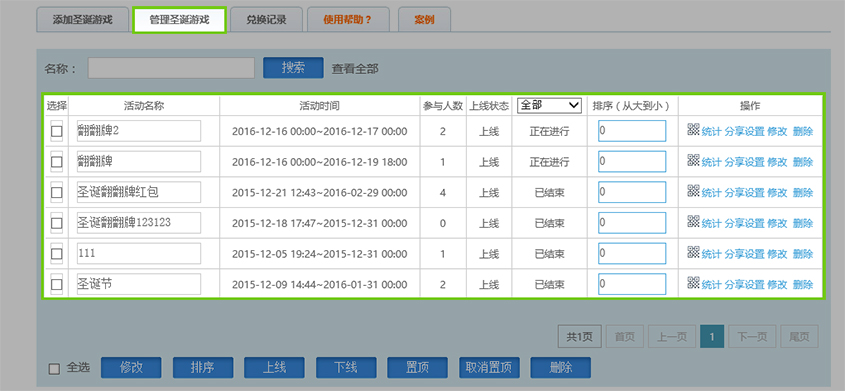Viewport: 845px width, 391px height.
Task: Open 分享设置 for the 翻翻牌2 row
Action: (744, 131)
